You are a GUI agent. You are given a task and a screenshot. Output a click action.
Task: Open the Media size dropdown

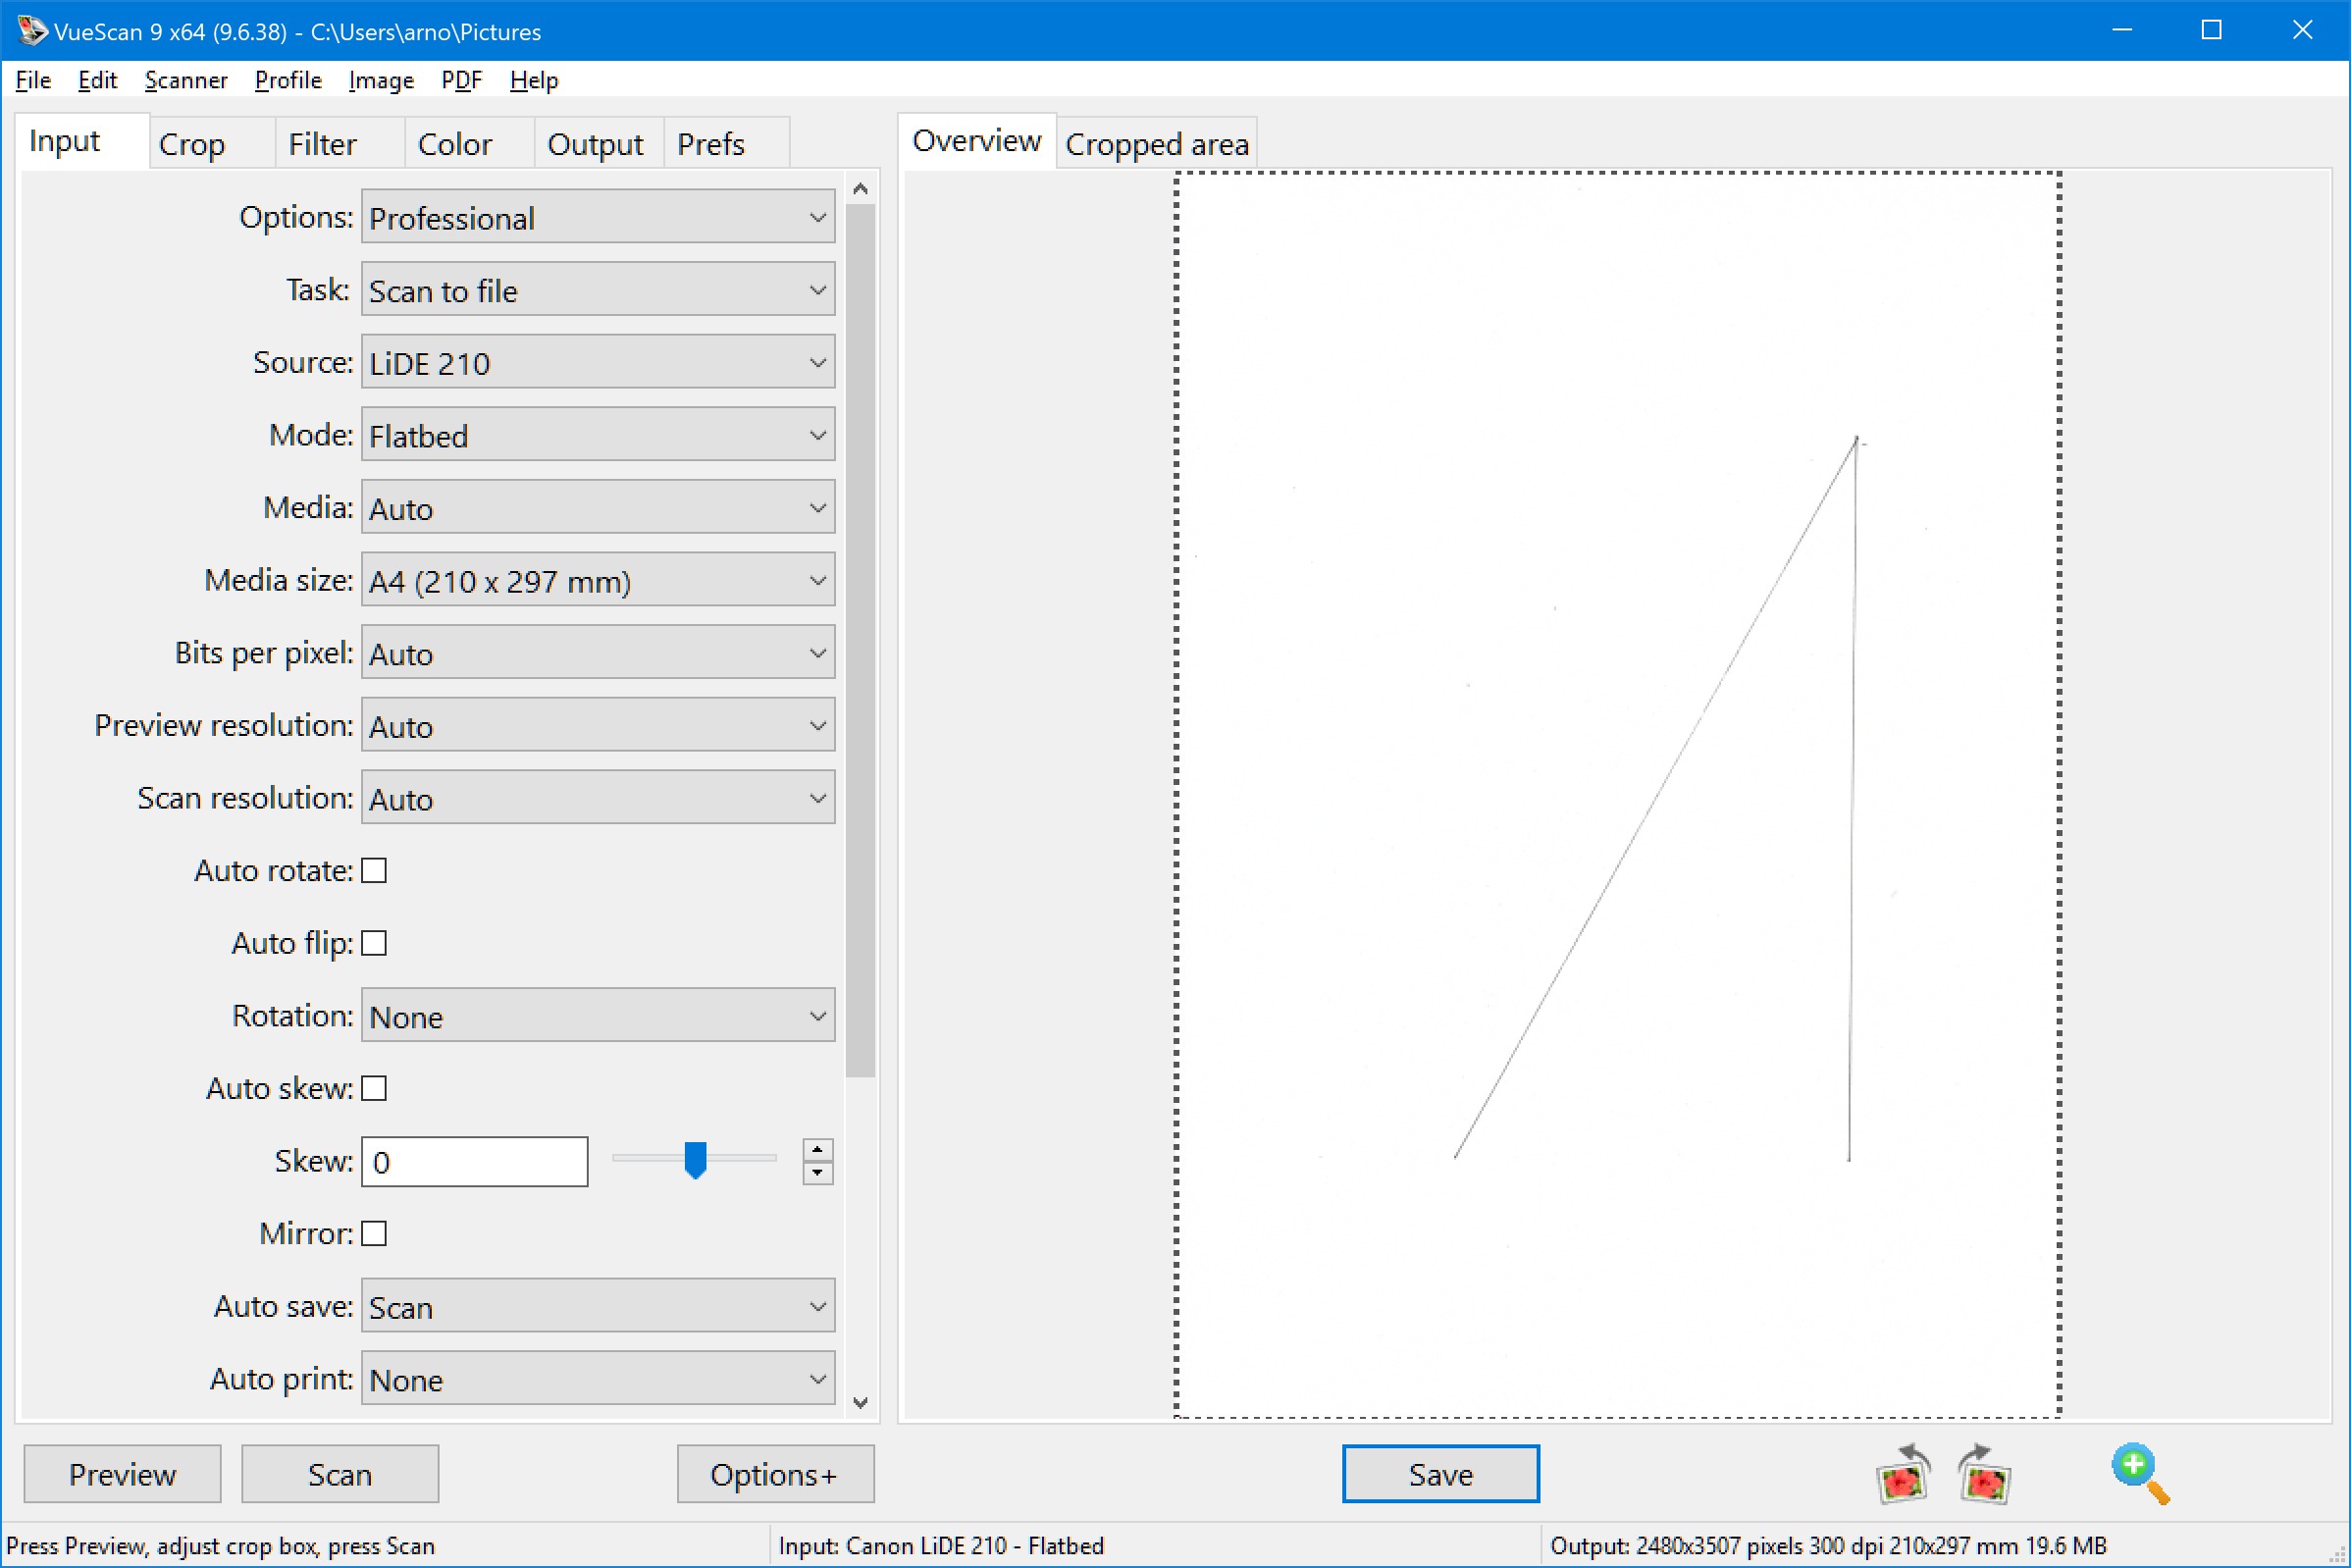[x=597, y=580]
